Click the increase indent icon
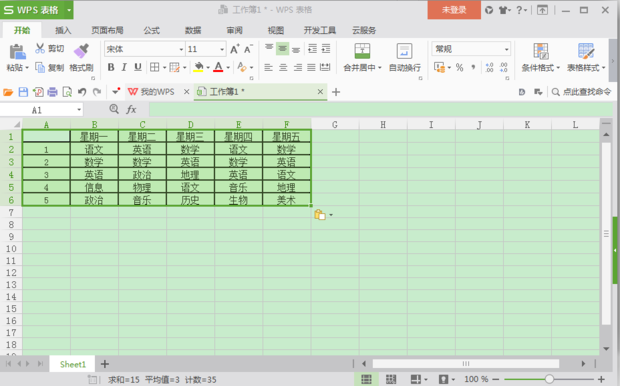Screen dimensions: 620x386 [326, 49]
